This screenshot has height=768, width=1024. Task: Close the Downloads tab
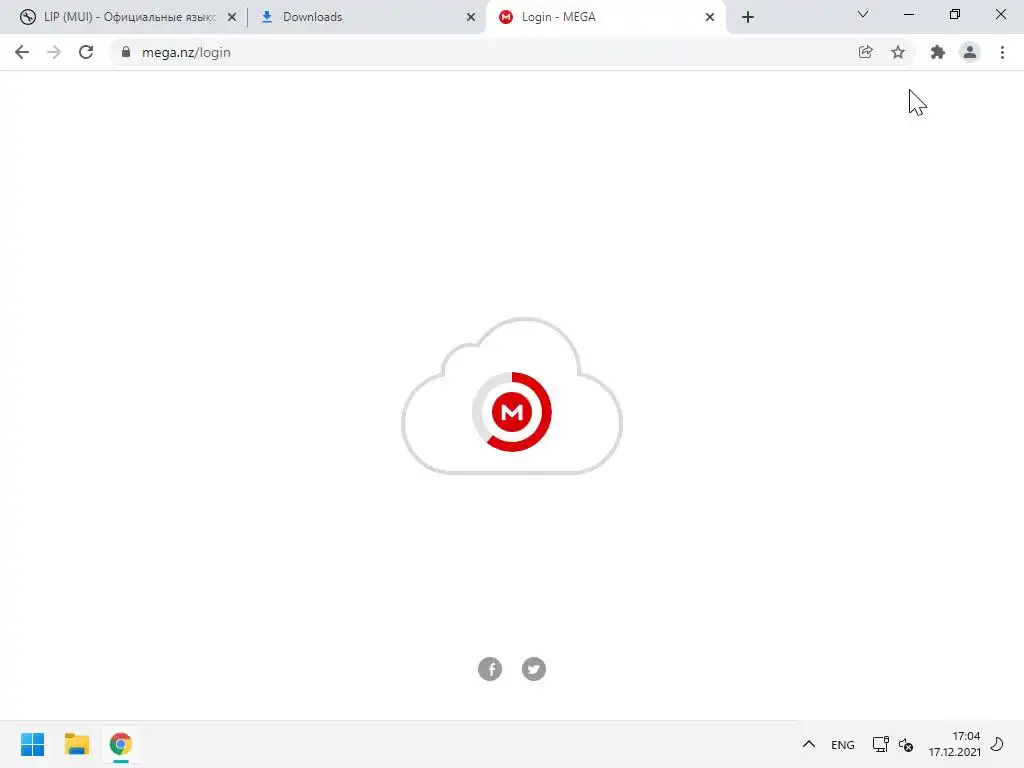[471, 17]
